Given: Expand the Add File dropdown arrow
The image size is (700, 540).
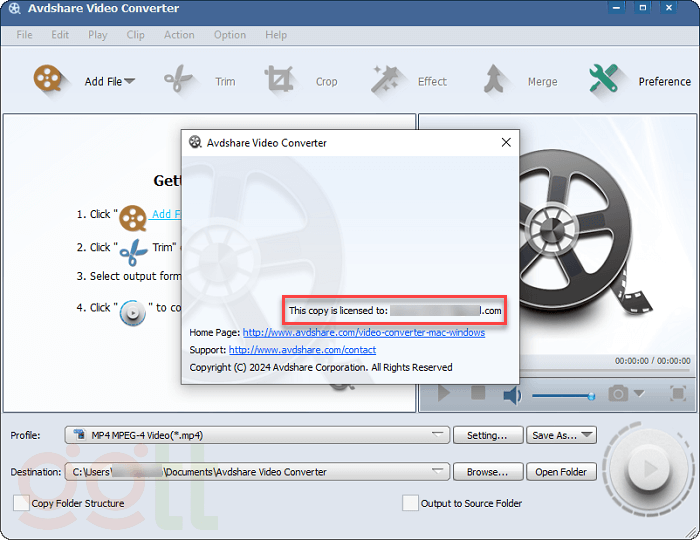Looking at the screenshot, I should click(x=129, y=82).
